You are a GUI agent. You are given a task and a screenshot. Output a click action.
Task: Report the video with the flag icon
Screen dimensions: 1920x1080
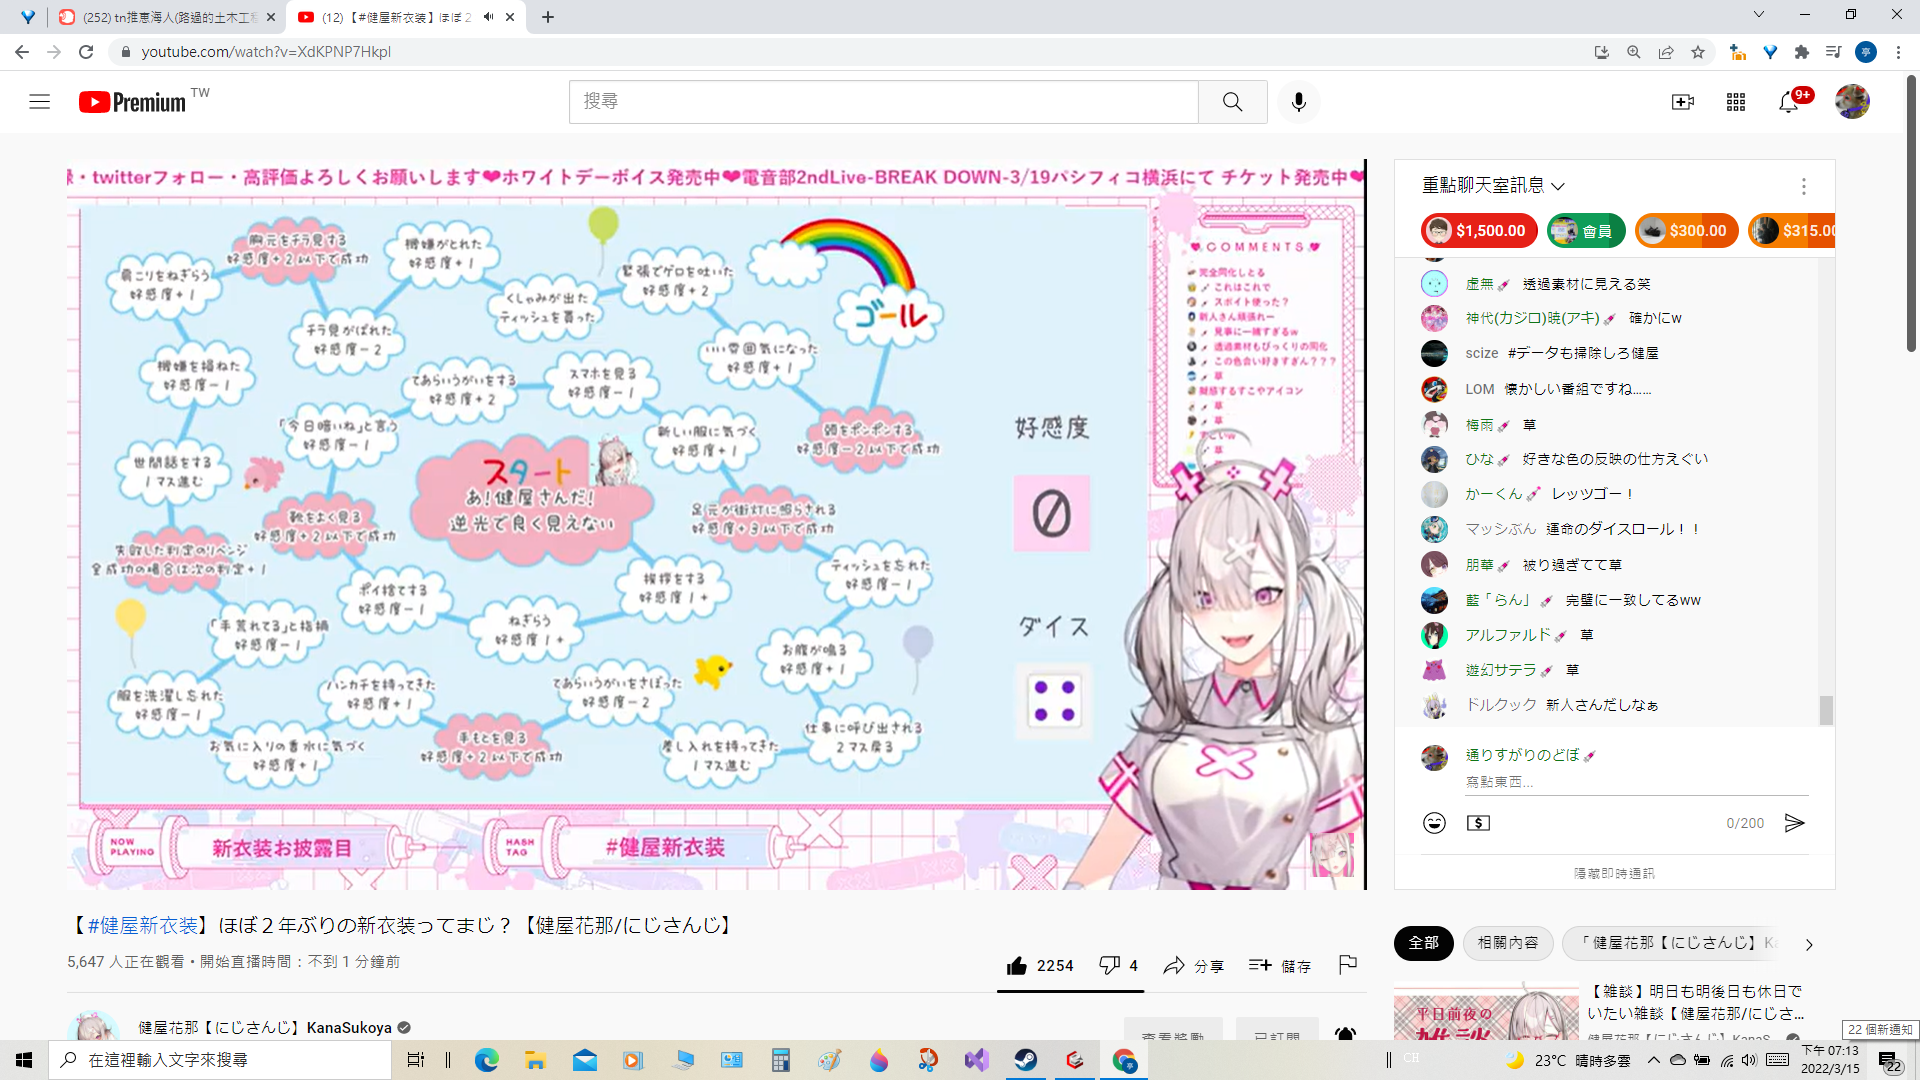(x=1347, y=964)
